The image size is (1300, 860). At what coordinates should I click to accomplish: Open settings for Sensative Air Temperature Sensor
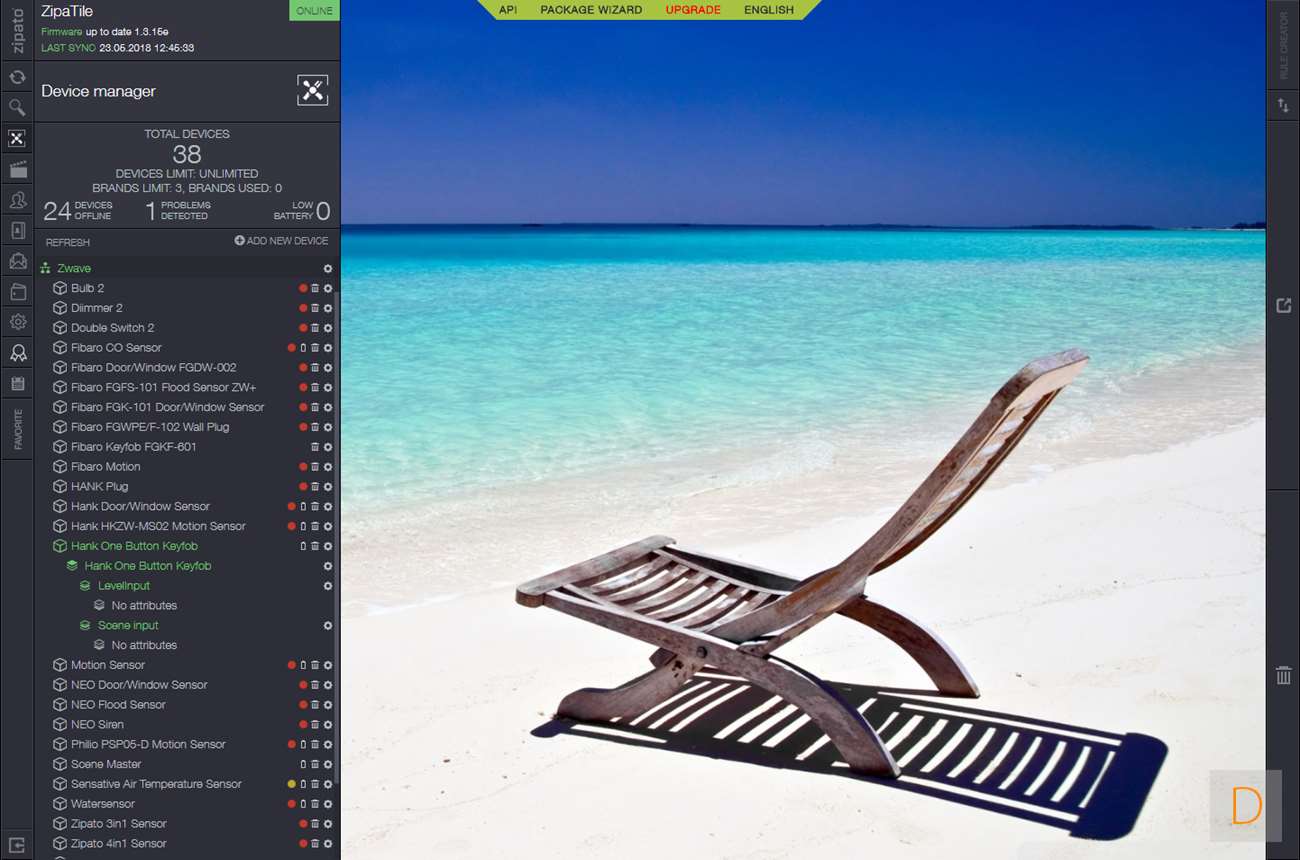(328, 784)
